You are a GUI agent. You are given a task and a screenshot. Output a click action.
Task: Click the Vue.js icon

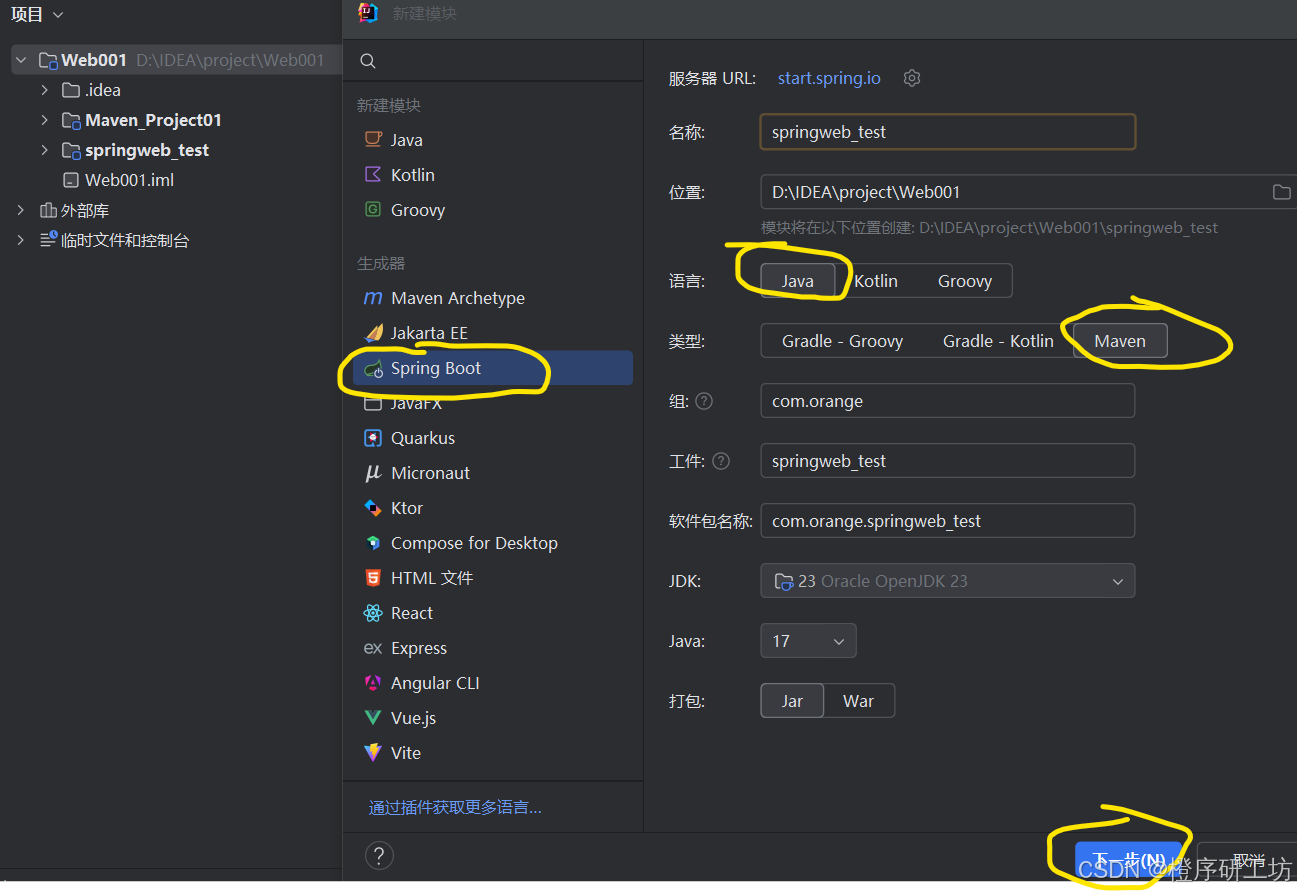(373, 718)
